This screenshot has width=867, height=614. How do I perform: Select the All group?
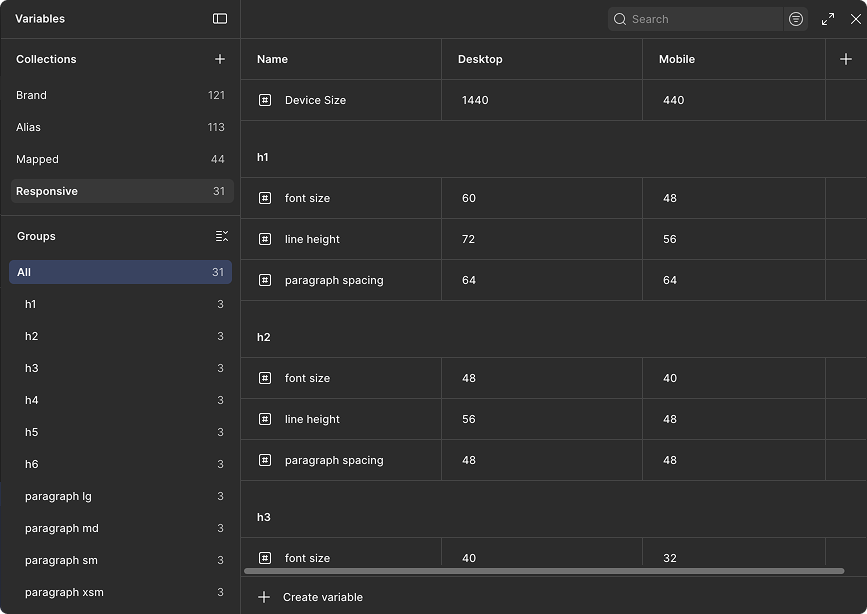point(121,272)
